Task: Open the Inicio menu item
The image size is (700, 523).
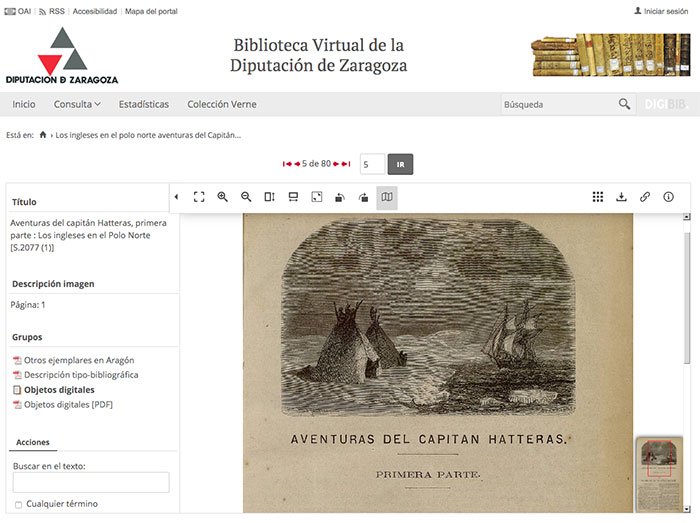Action: pos(24,104)
